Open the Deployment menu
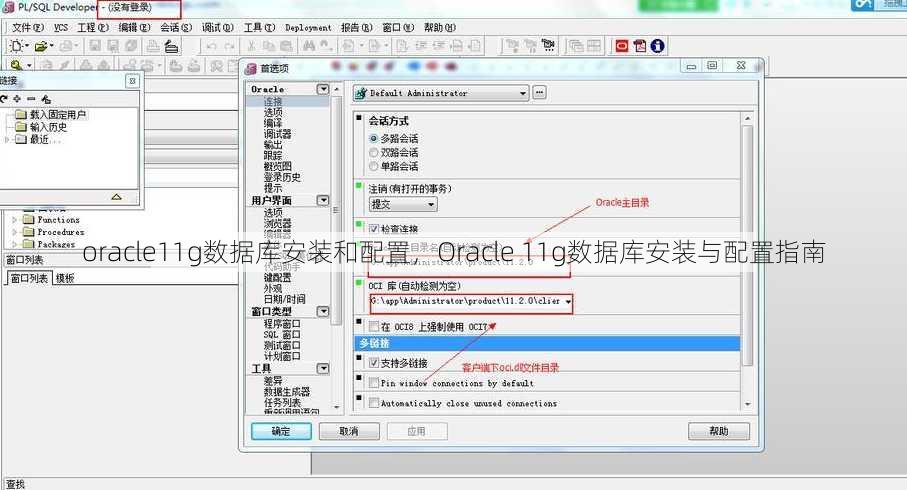Screen dimensions: 907x490 pyautogui.click(x=308, y=27)
